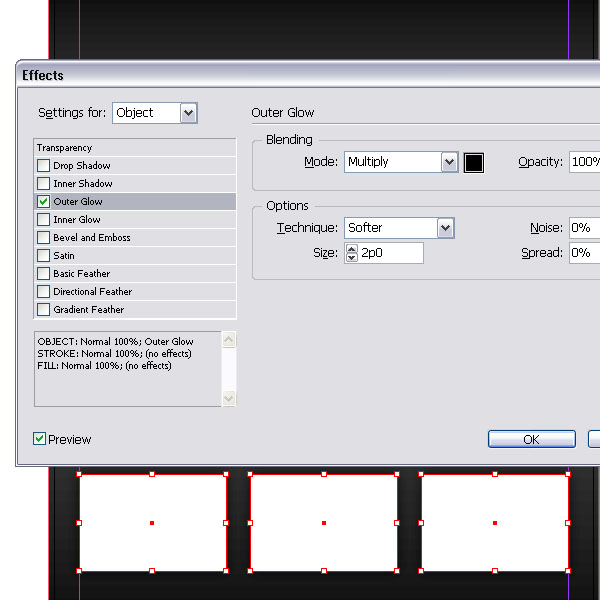600x600 pixels.
Task: Open the blending Mode Multiply dropdown
Action: pyautogui.click(x=401, y=162)
